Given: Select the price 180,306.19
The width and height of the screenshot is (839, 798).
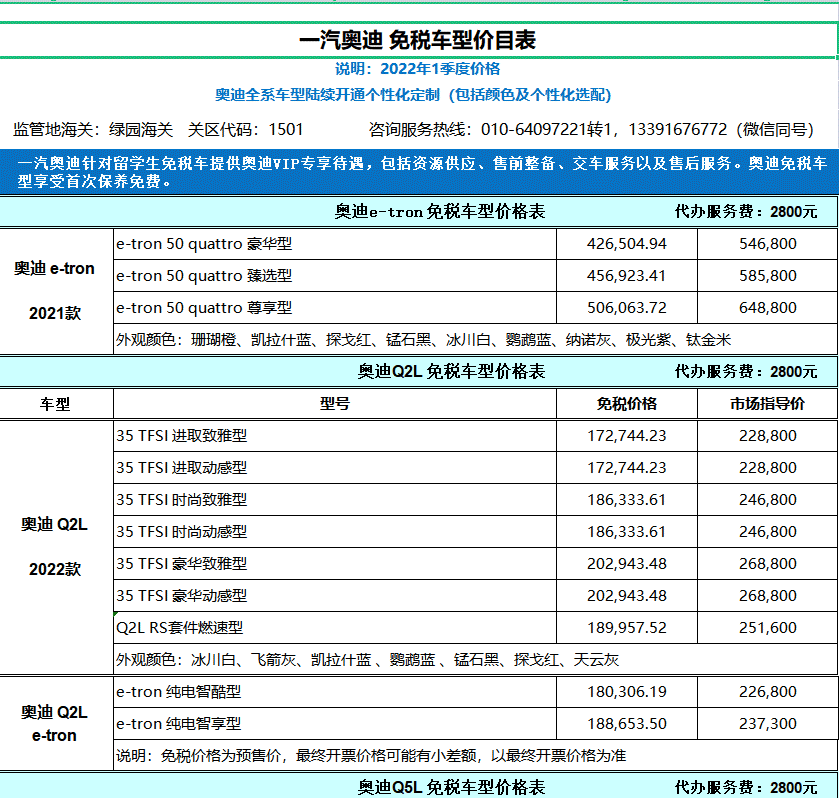Looking at the screenshot, I should [627, 692].
